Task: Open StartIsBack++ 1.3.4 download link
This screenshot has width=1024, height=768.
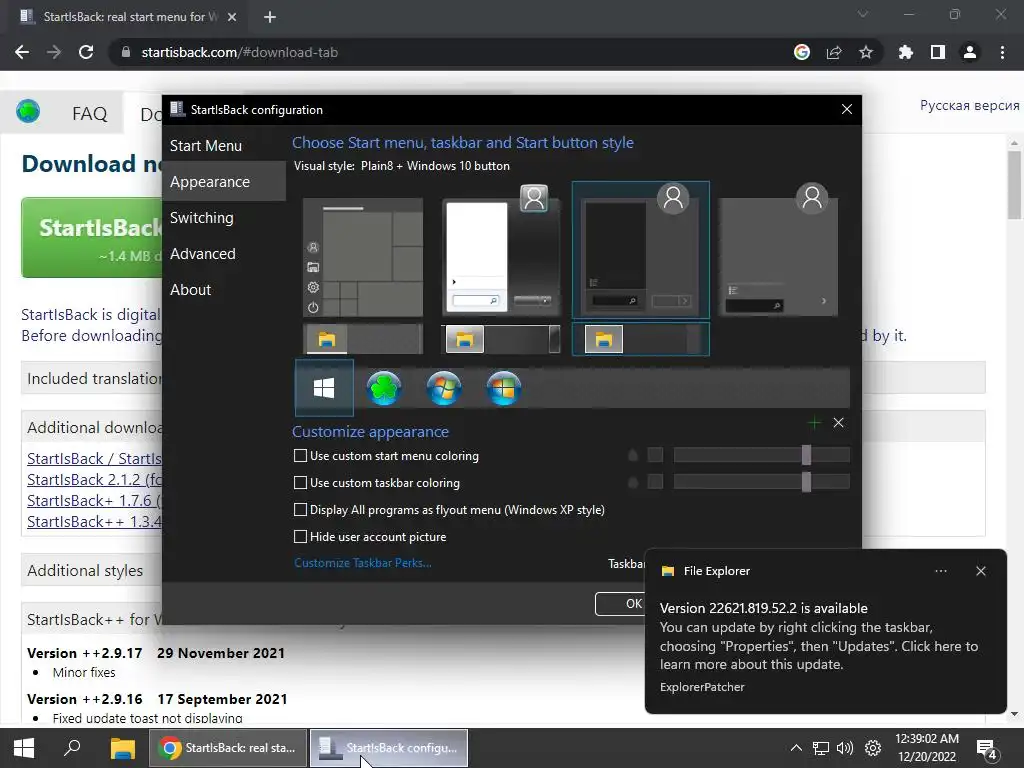Action: [x=95, y=521]
